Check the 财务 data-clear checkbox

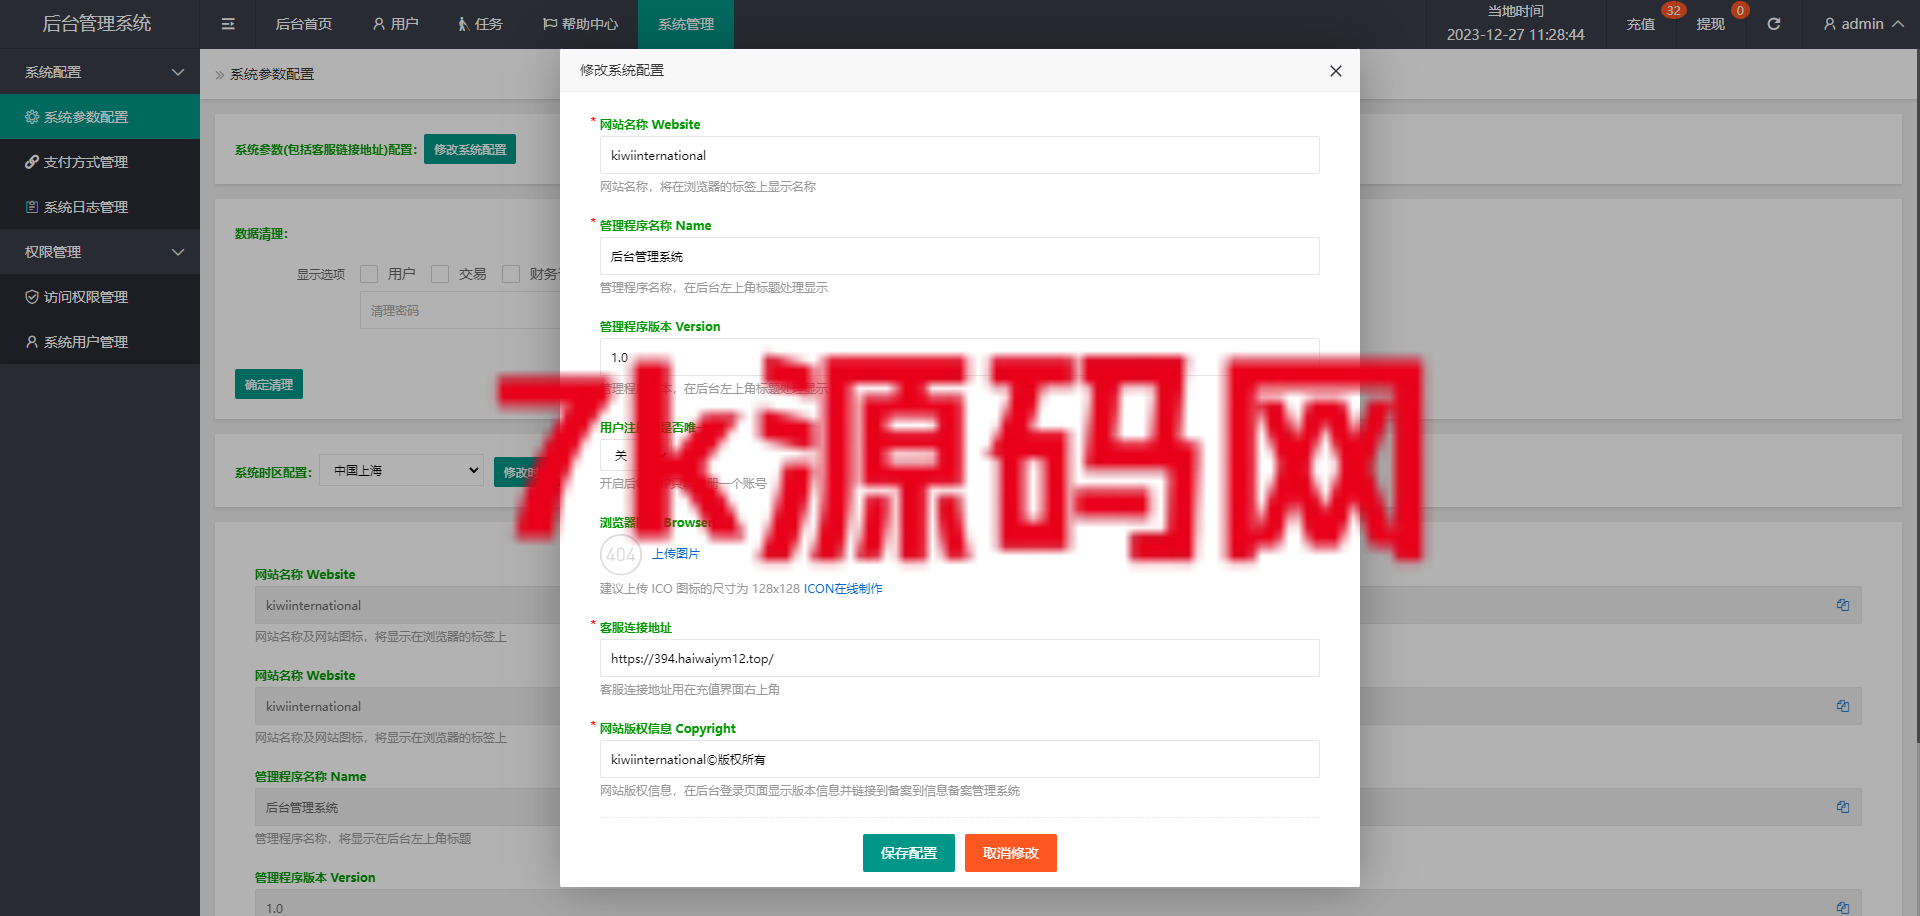point(511,274)
